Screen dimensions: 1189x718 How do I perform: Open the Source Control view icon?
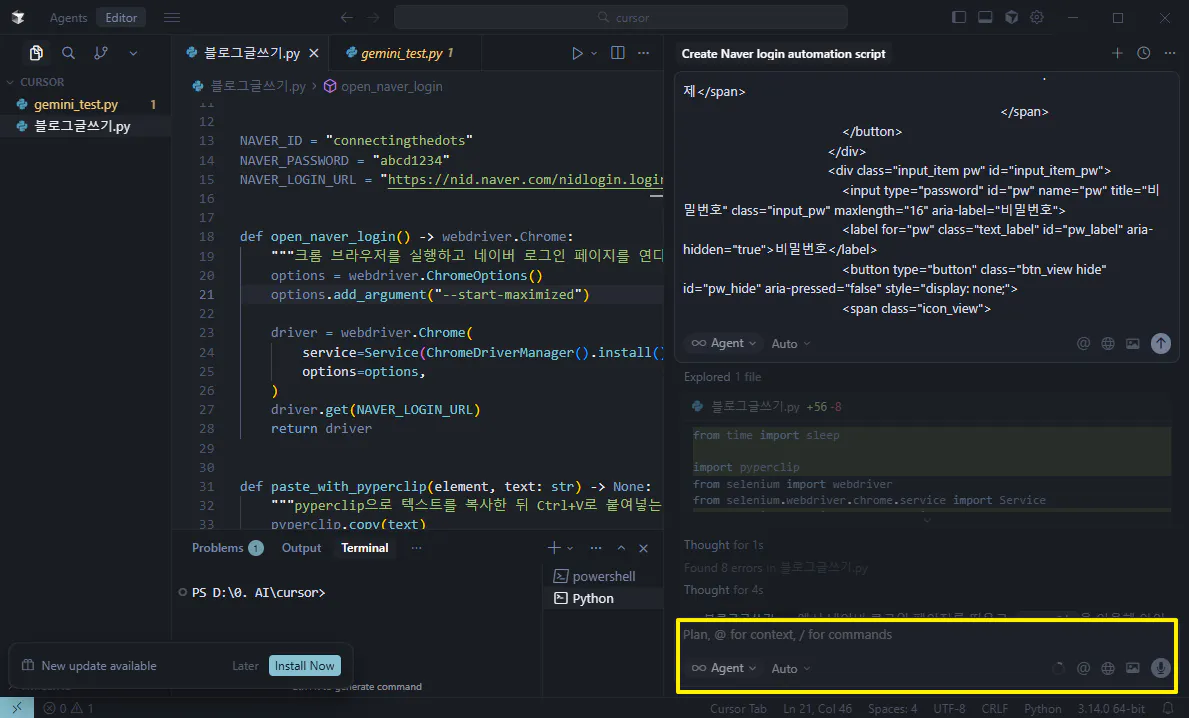(x=101, y=53)
